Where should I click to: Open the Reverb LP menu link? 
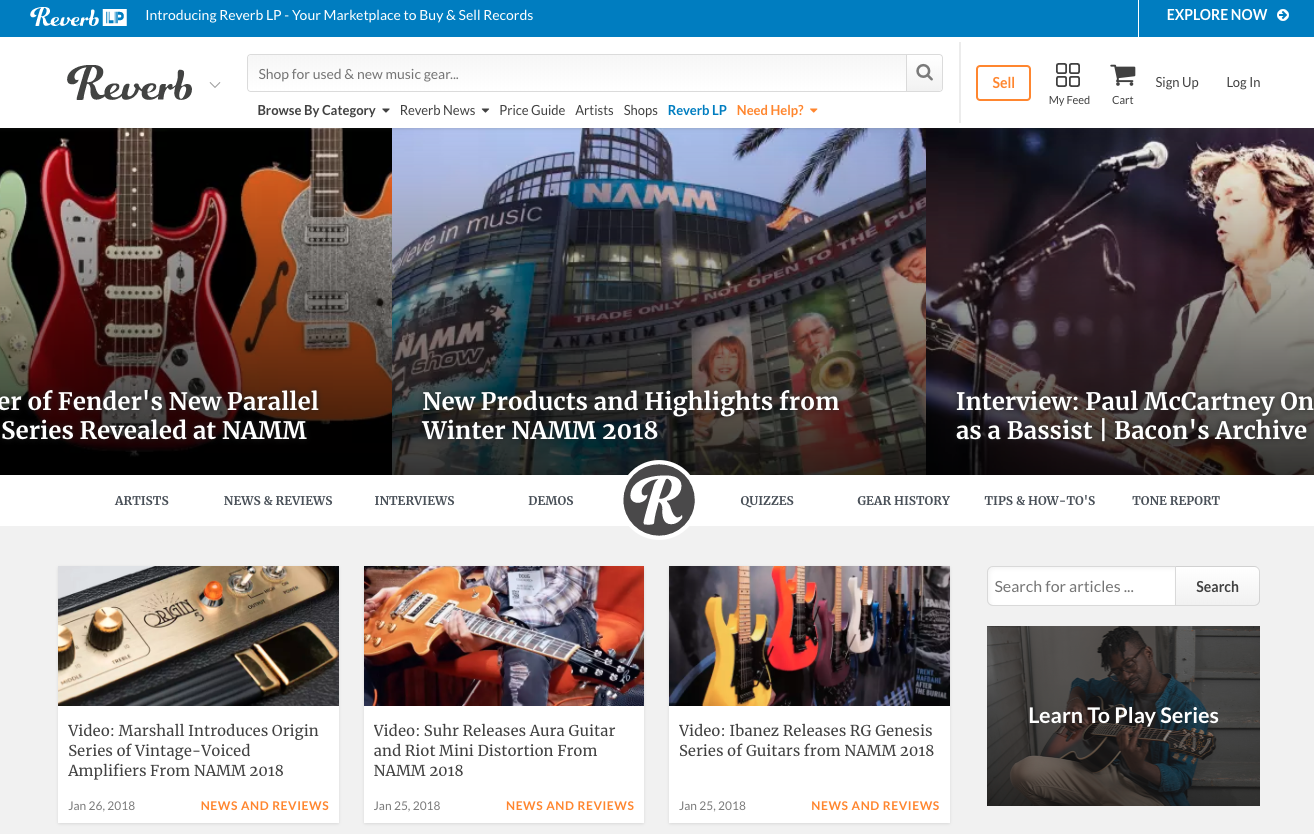point(697,110)
